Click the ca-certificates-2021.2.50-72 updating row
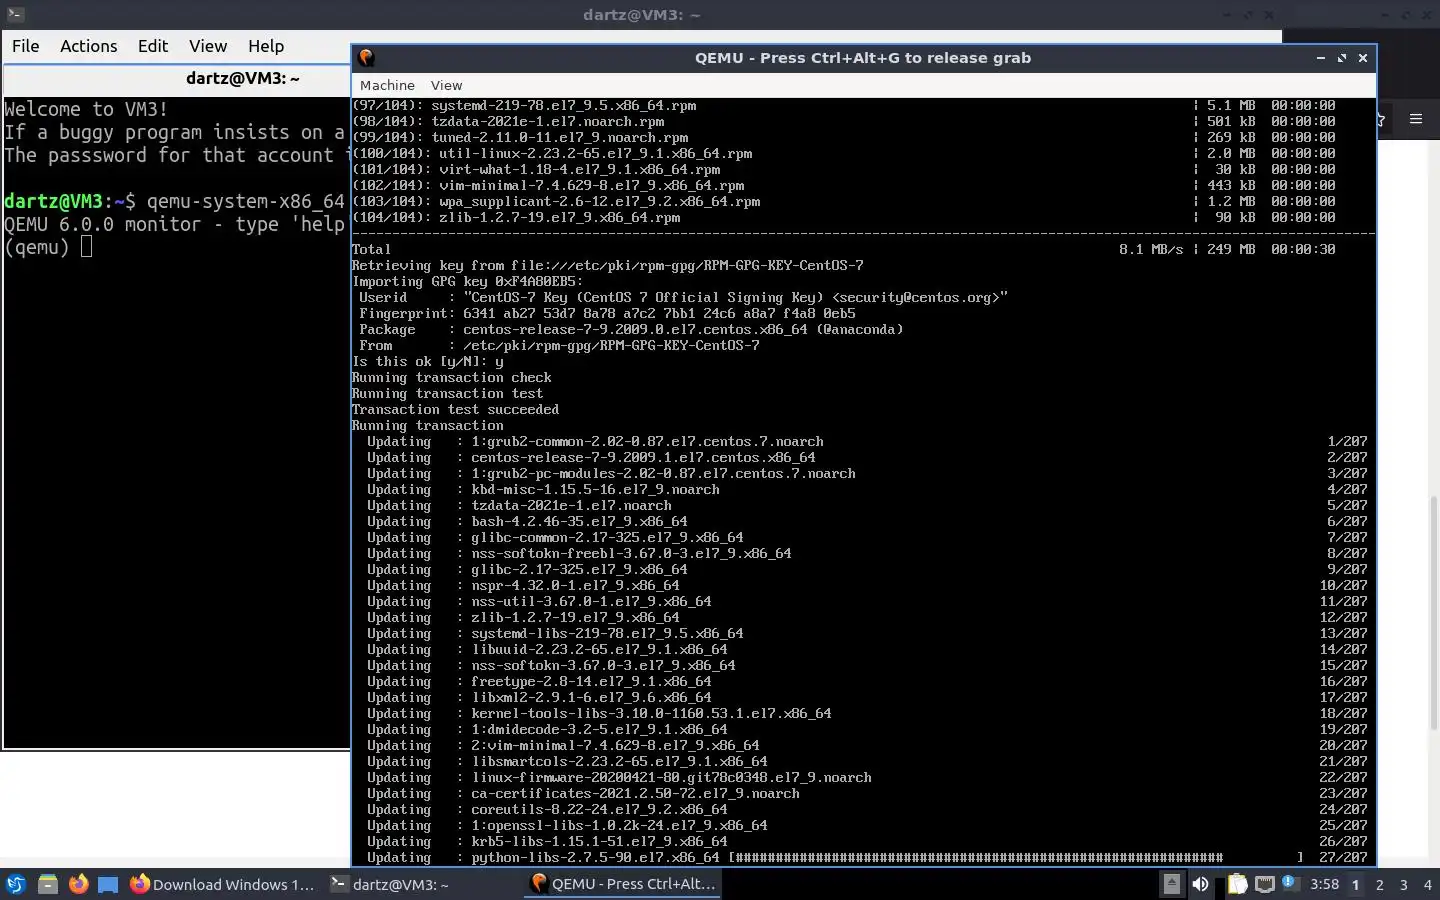Screen dimensions: 1440x900 859,793
